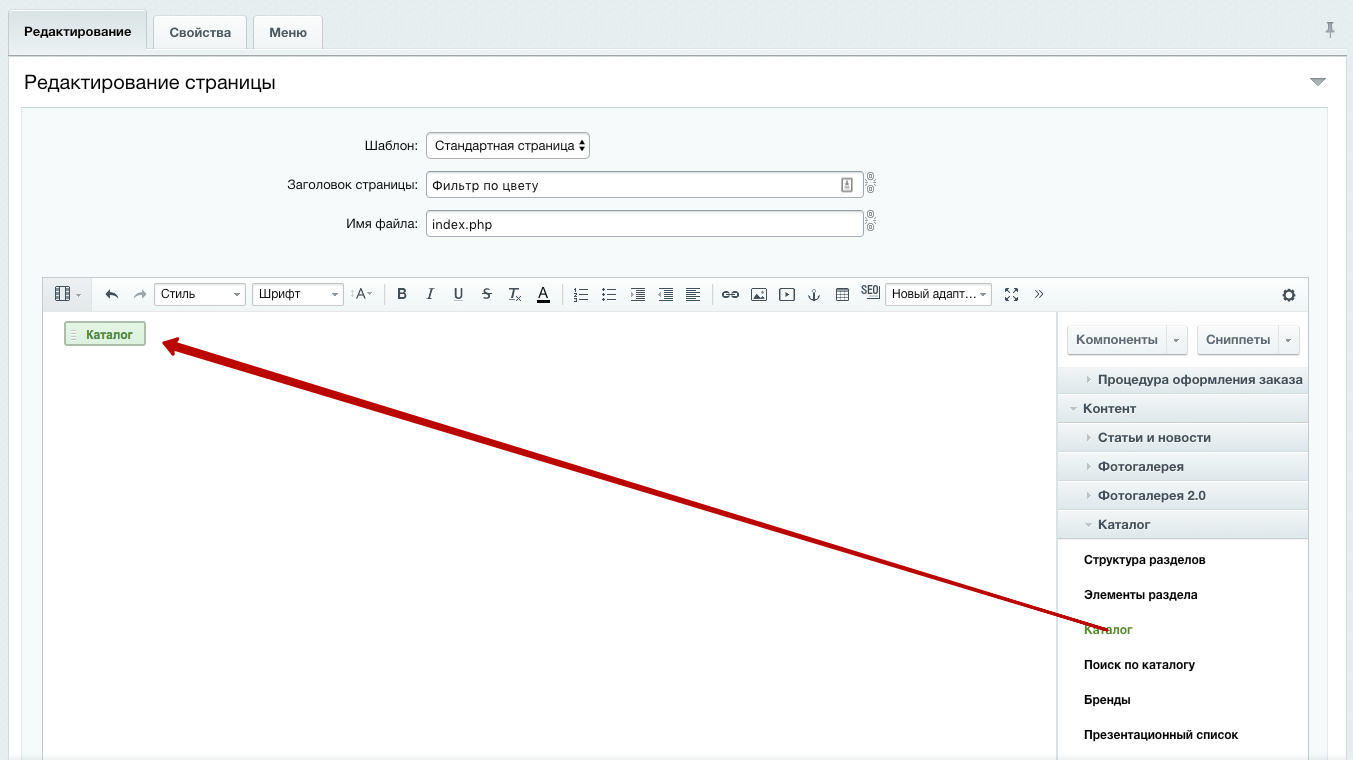The image size is (1353, 760).
Task: Switch to the Редактирование tab
Action: pyautogui.click(x=78, y=31)
